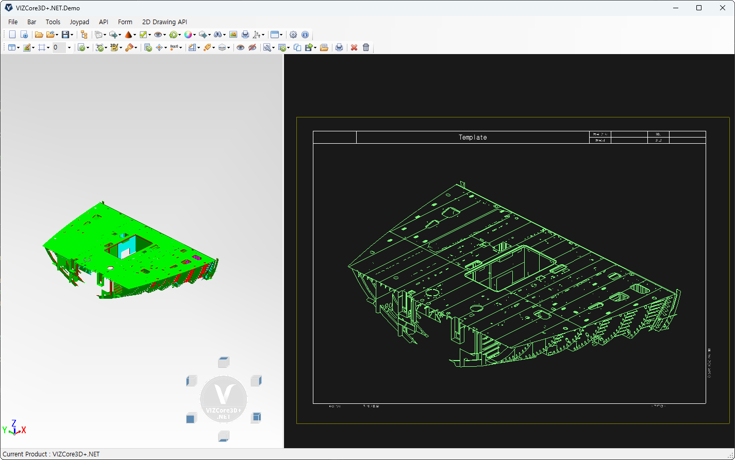Click the new document with info badge icon
The image size is (735, 460).
(x=24, y=34)
